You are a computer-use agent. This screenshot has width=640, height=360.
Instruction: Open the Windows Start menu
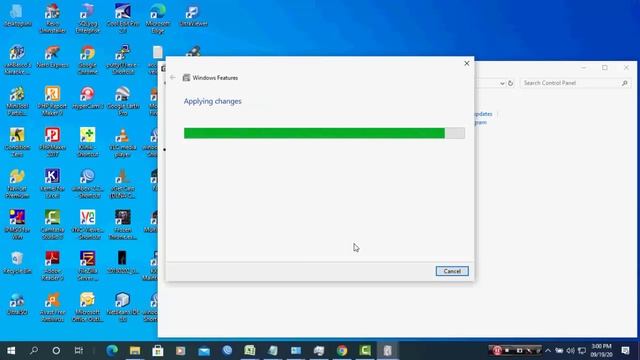click(11, 350)
